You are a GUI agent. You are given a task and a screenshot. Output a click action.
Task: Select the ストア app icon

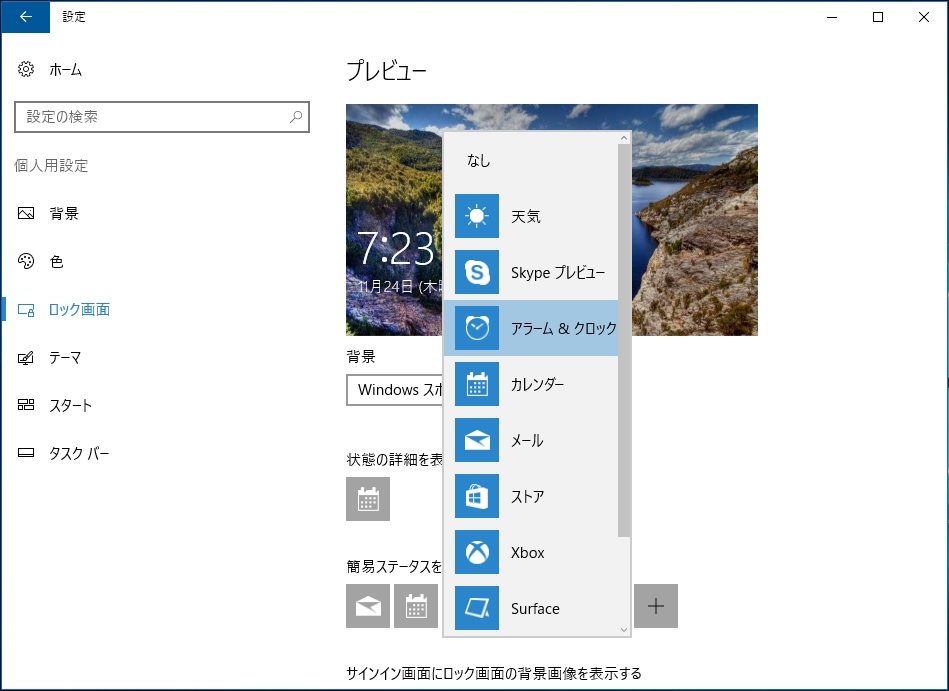(476, 496)
